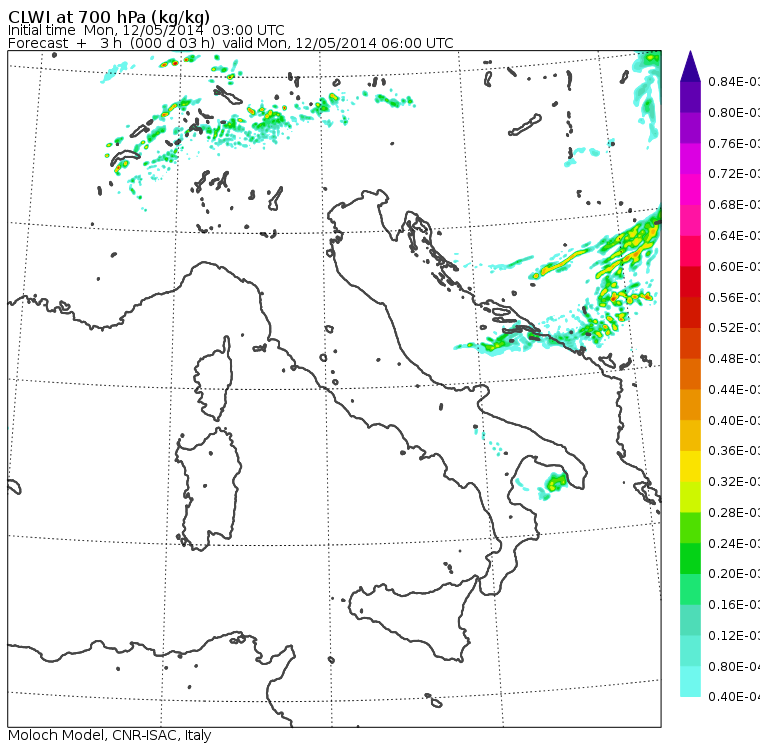Select the 0.32E-03 legend value

tap(734, 481)
